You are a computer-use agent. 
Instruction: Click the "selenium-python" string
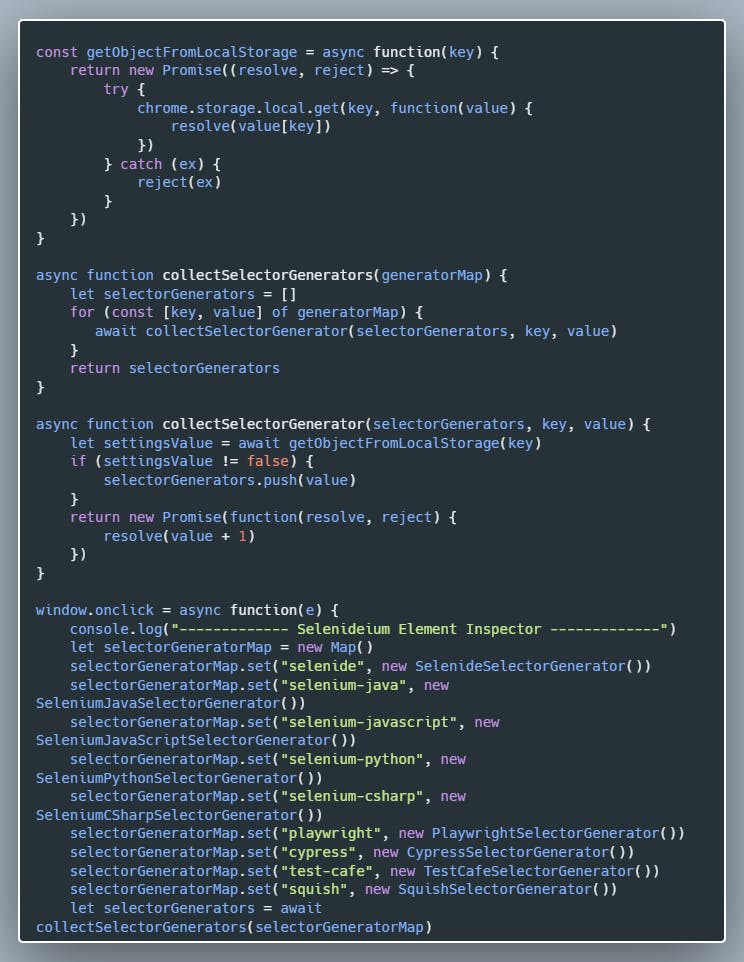351,759
